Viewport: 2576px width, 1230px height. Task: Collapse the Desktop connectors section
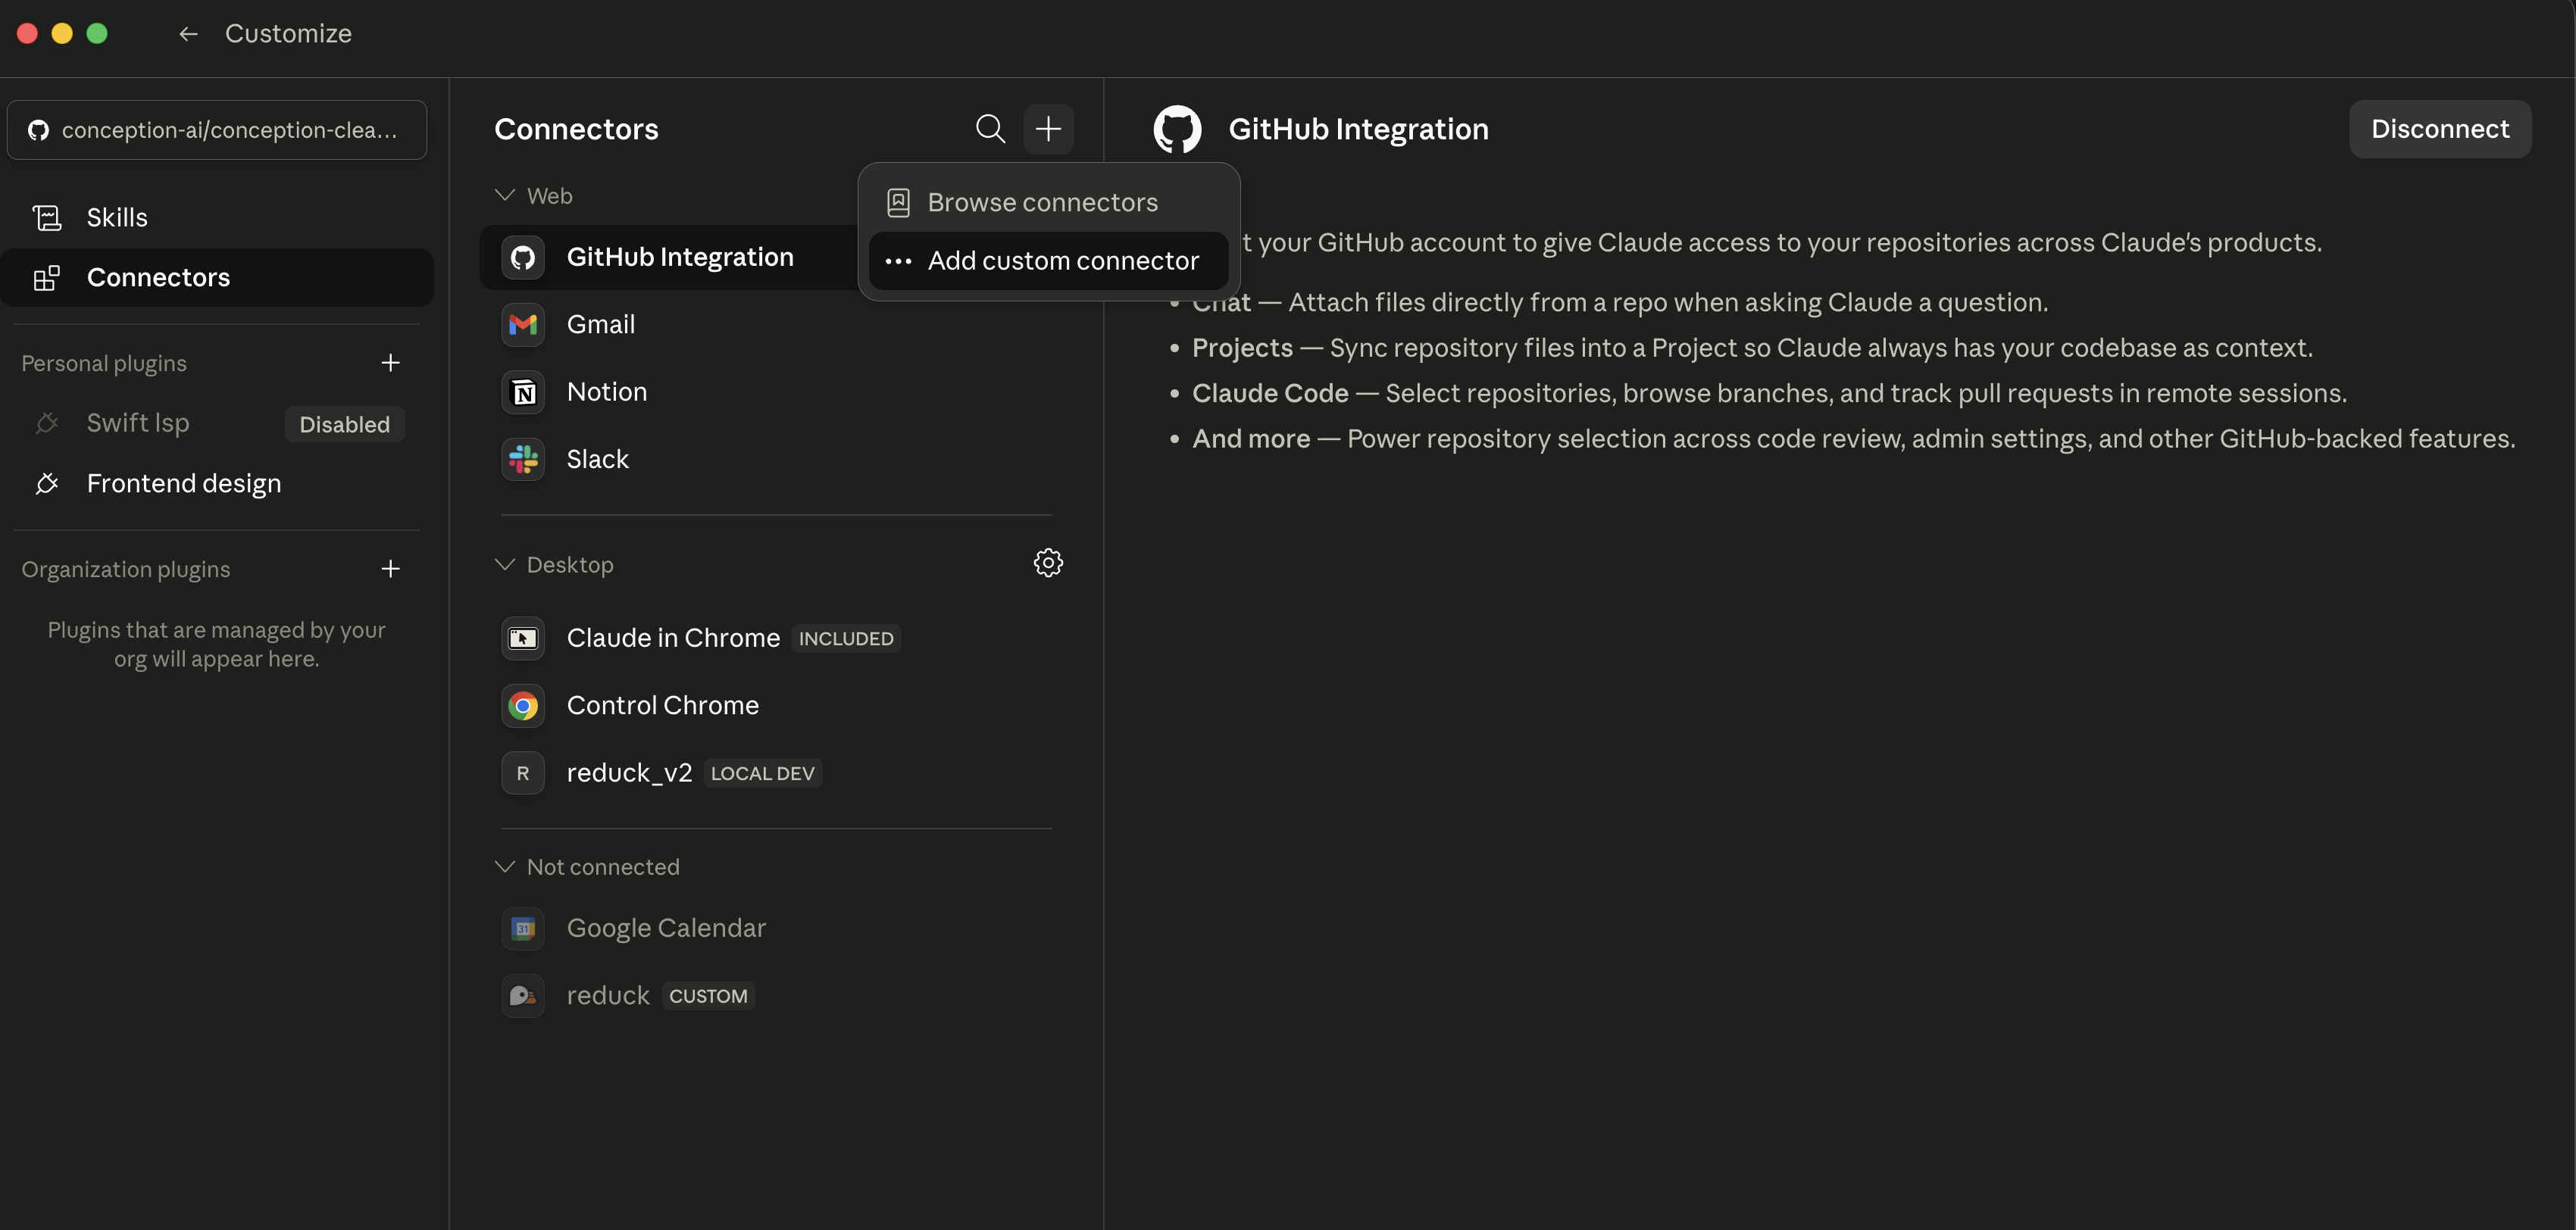pos(505,565)
